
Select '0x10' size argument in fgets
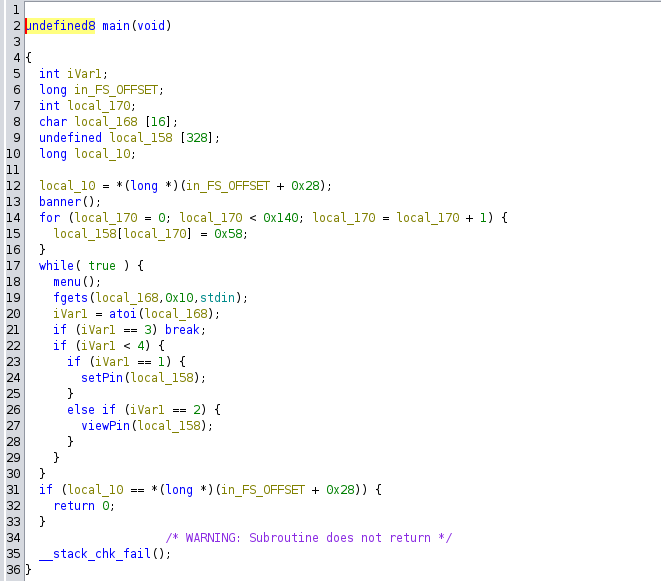point(179,298)
